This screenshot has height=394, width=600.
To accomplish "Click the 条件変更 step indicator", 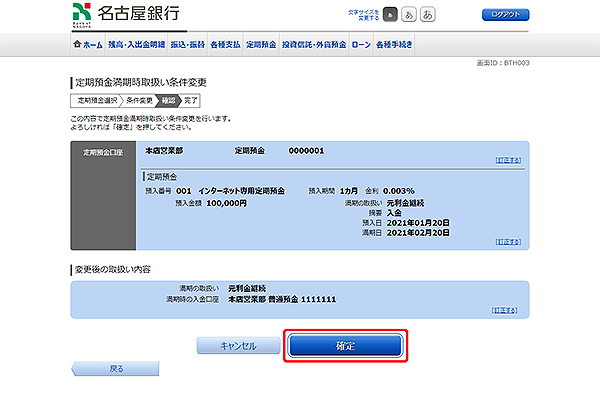I will coord(139,101).
